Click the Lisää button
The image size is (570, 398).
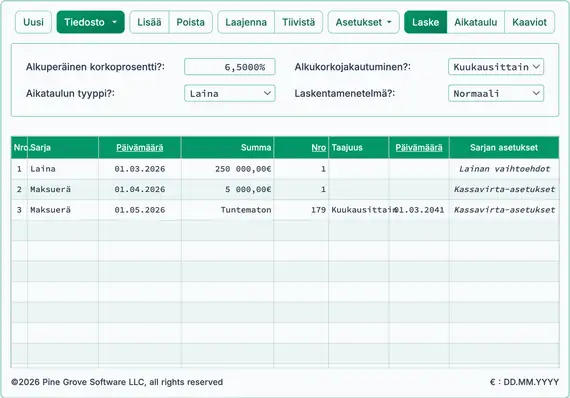(x=149, y=22)
